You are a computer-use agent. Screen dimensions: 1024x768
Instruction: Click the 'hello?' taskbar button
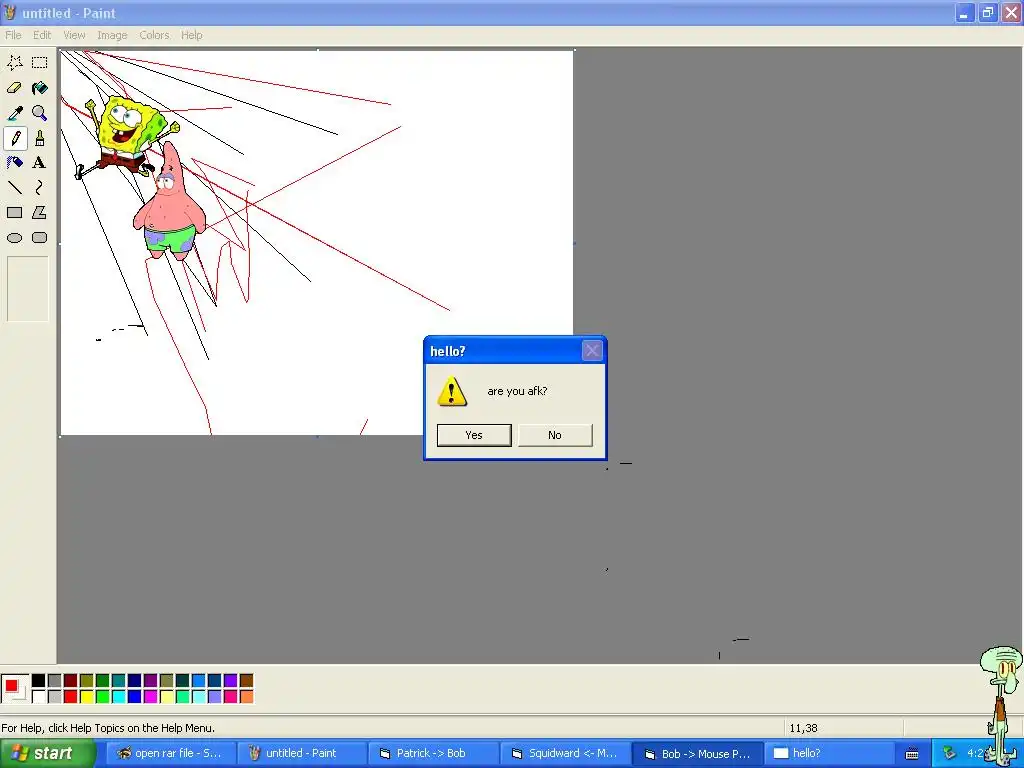828,754
